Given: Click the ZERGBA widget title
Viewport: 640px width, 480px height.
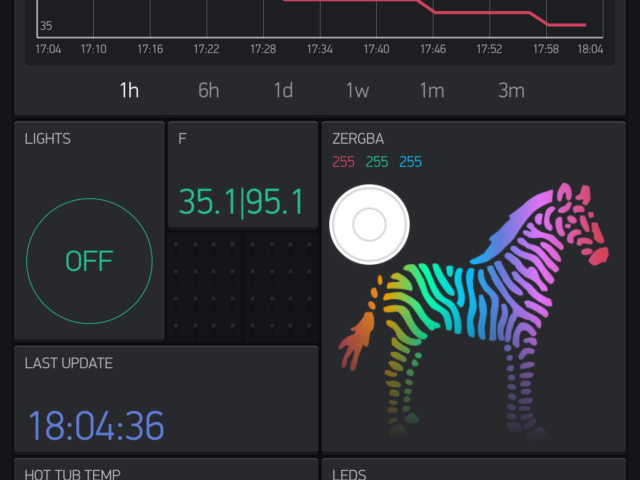Looking at the screenshot, I should point(358,139).
